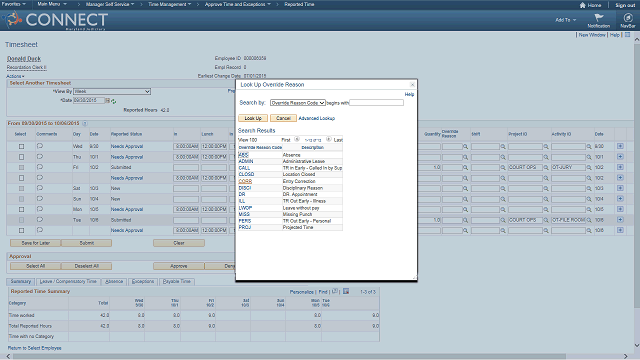Open Activity ID lookup next to OT-JURY
640x360 pixels.
[x=589, y=168]
